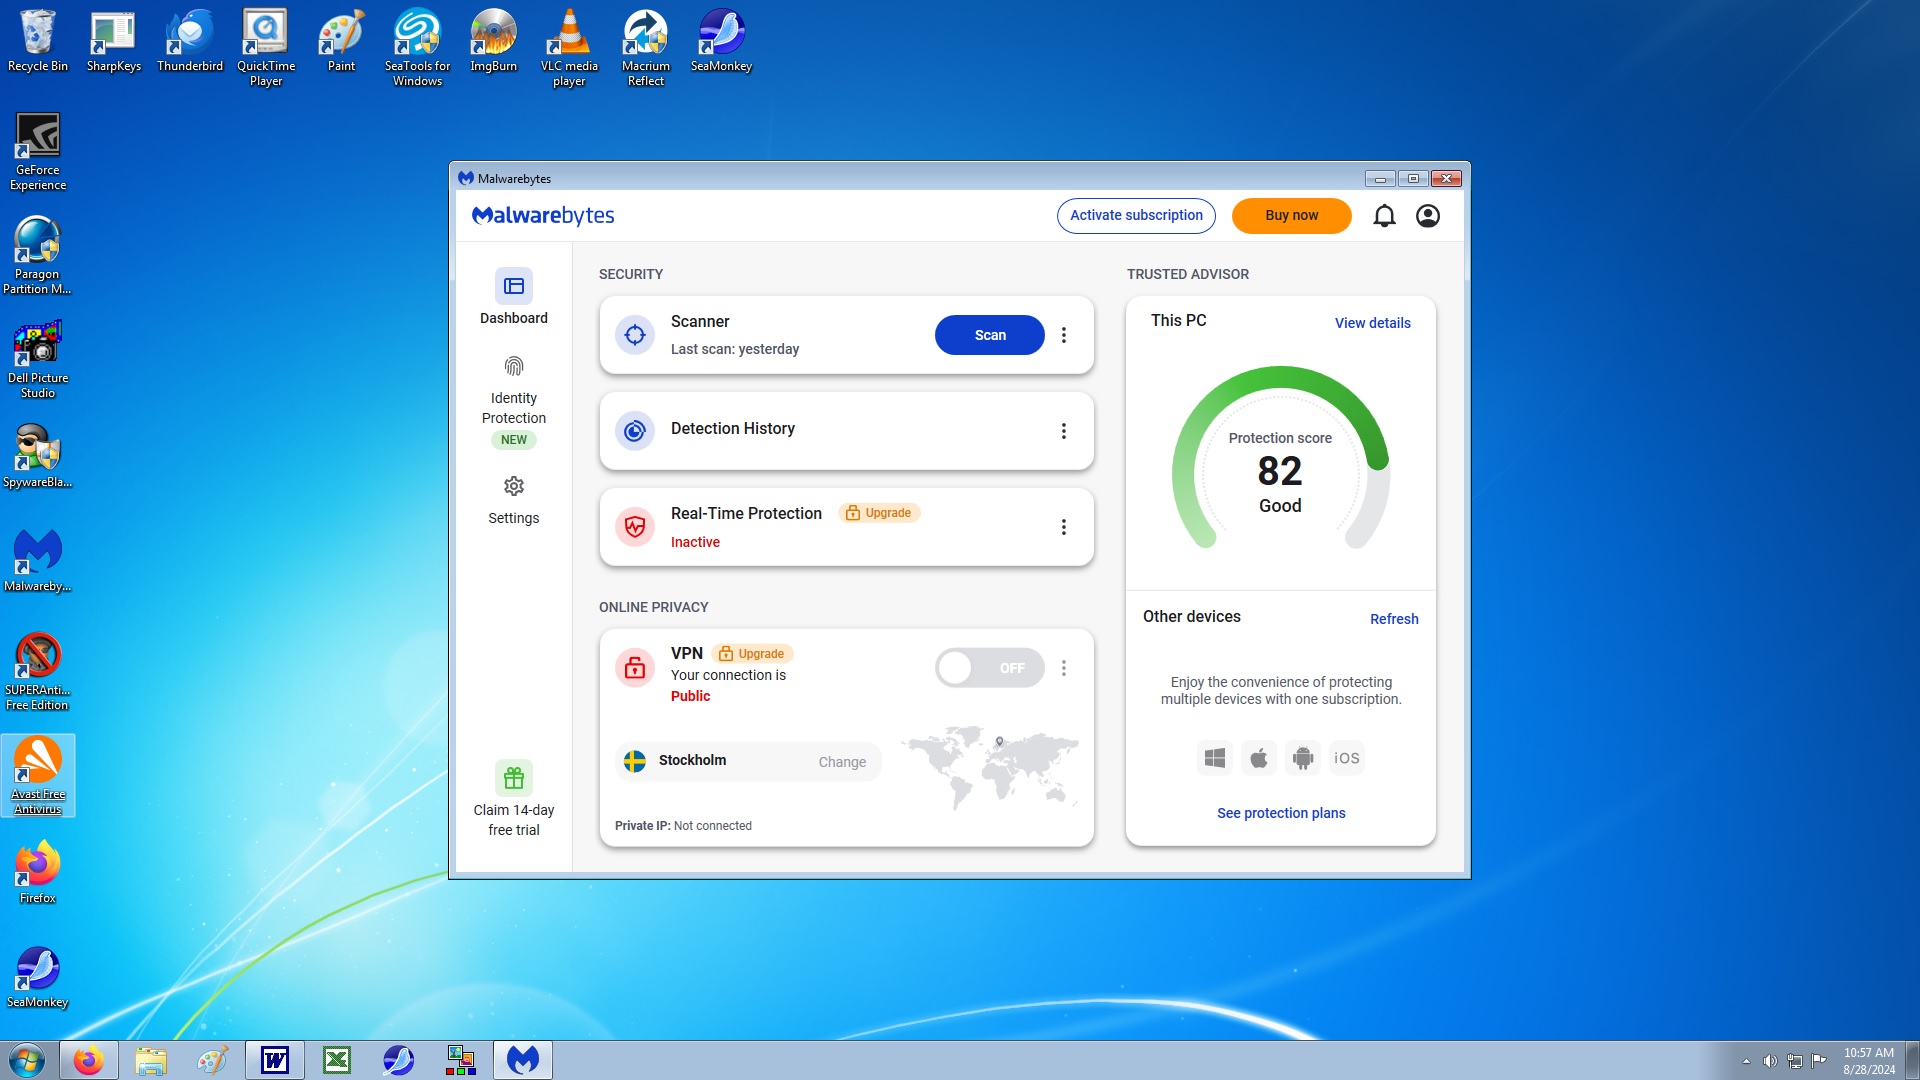Click 'Private IP: Not connected' text

click(683, 826)
